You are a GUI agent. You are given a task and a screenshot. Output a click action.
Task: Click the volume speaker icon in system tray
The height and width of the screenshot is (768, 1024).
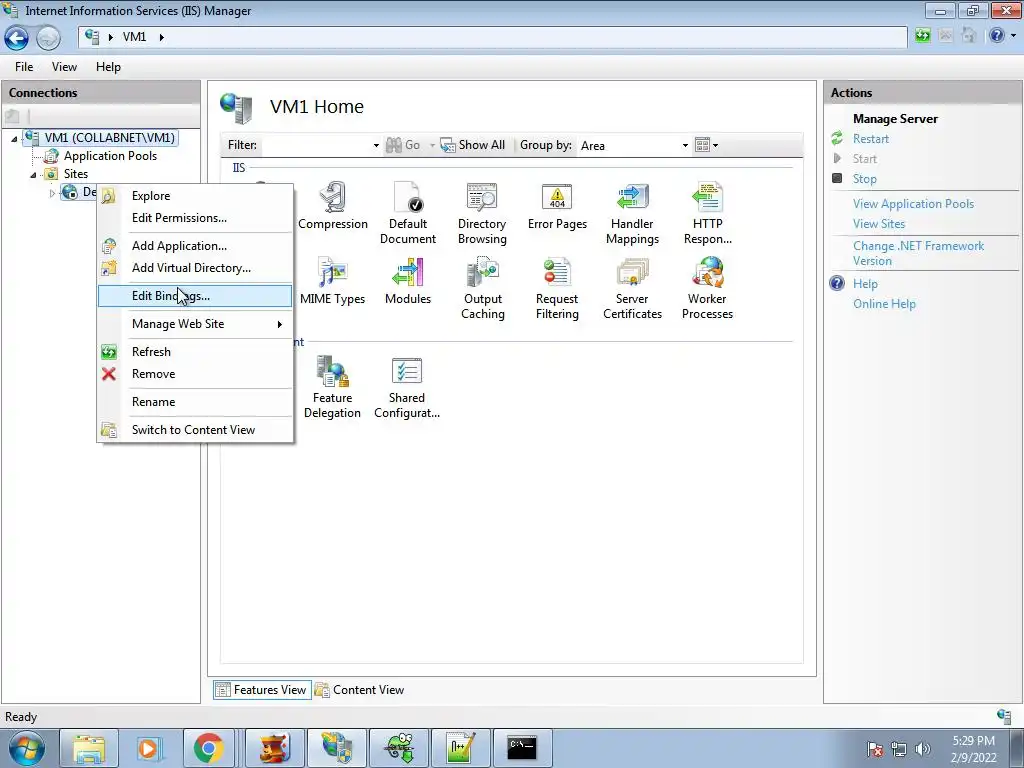pyautogui.click(x=922, y=748)
